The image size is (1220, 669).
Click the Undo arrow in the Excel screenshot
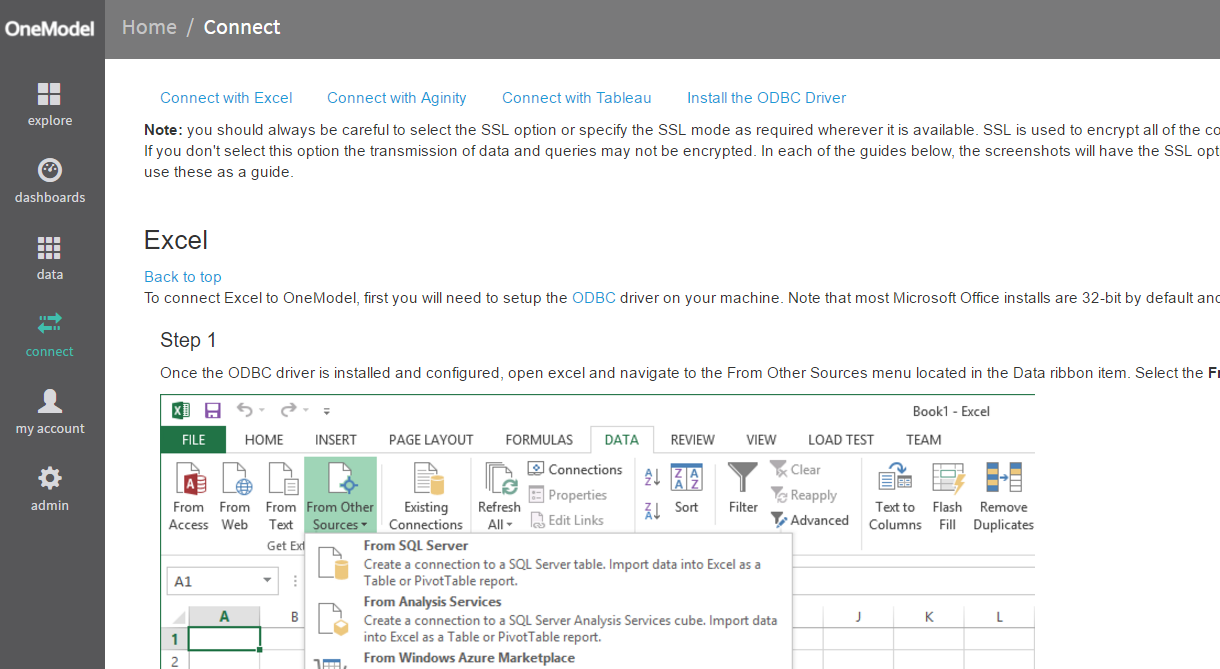245,410
